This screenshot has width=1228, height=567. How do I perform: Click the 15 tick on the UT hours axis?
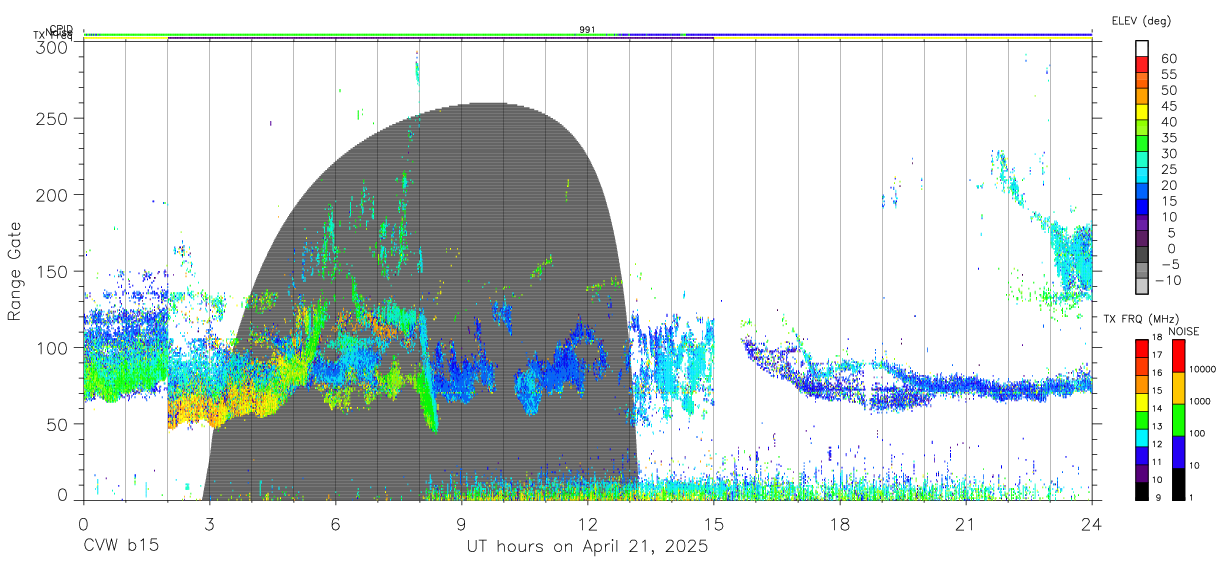713,524
